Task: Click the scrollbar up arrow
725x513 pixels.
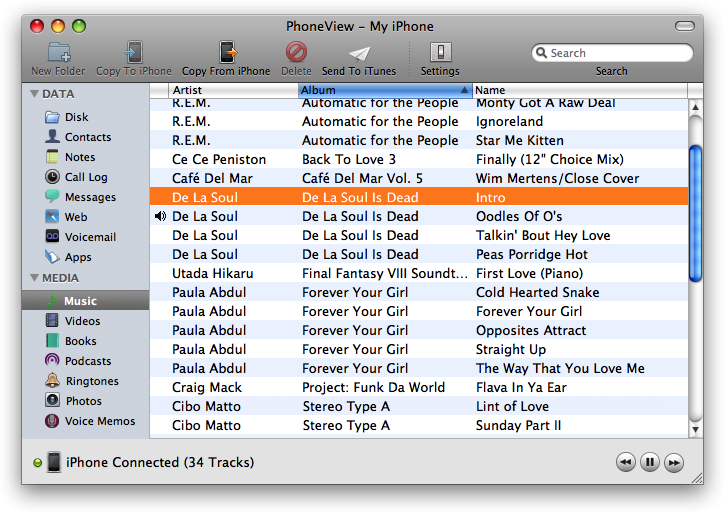Action: tap(695, 107)
